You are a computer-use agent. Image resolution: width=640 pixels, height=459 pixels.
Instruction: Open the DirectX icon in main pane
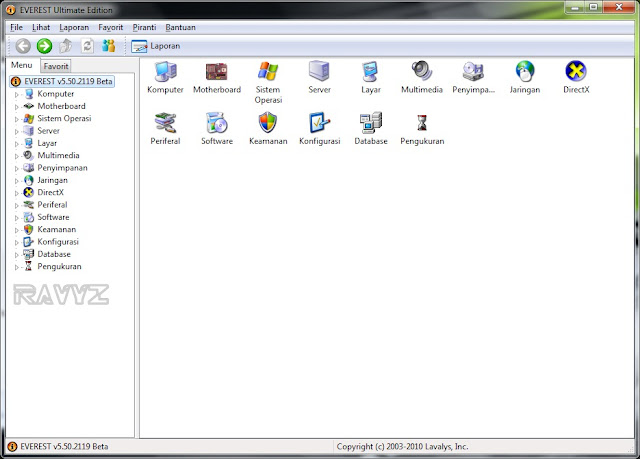pyautogui.click(x=576, y=71)
